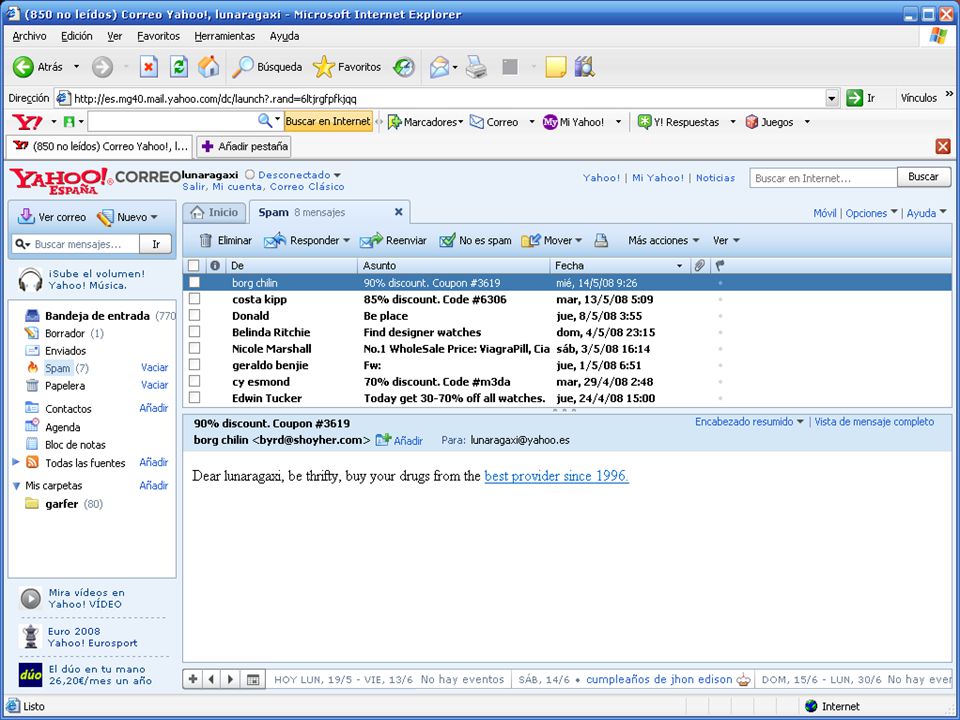
Task: Open the Ver dropdown in mail toolbar
Action: click(726, 241)
